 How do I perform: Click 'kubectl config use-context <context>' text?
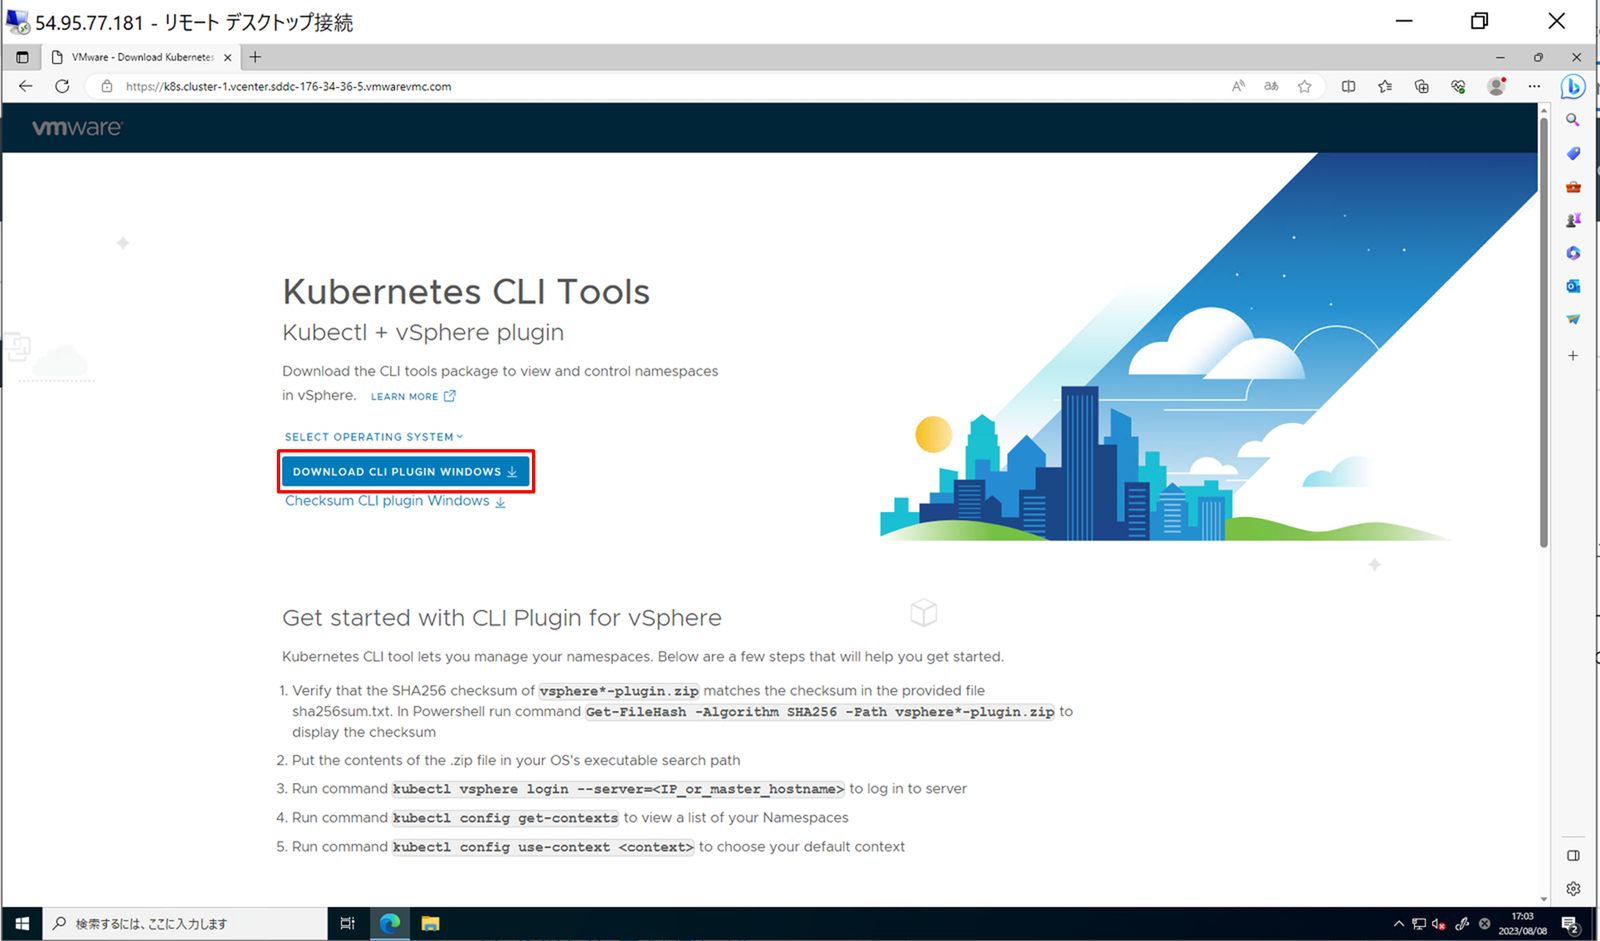[x=543, y=847]
